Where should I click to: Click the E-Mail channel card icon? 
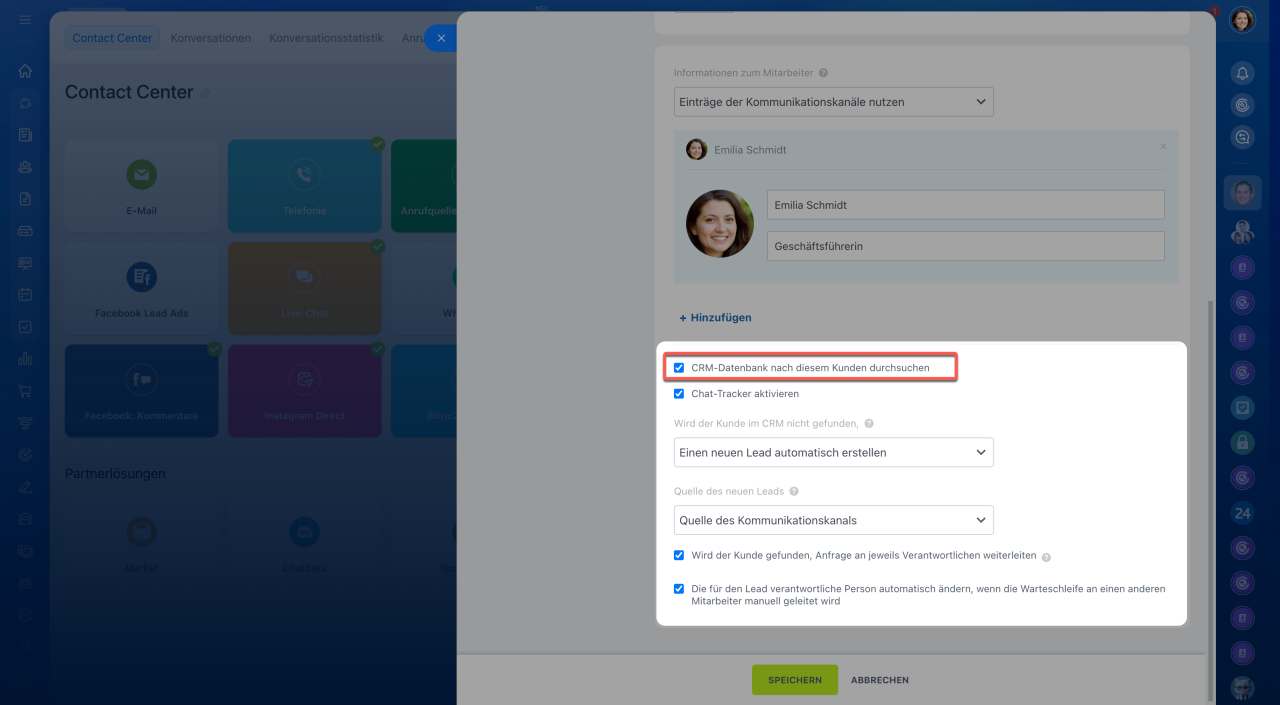(141, 175)
